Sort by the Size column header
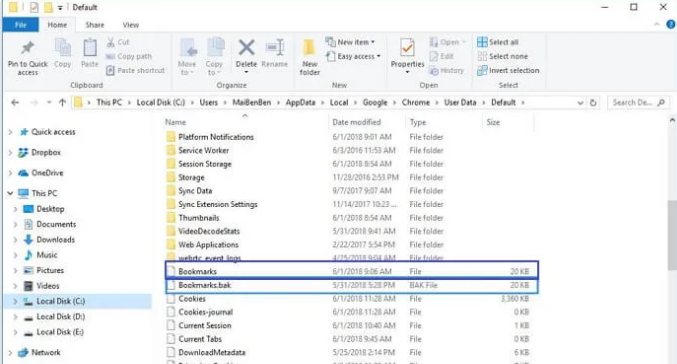Screen dimensions: 677x364 click(x=508, y=122)
